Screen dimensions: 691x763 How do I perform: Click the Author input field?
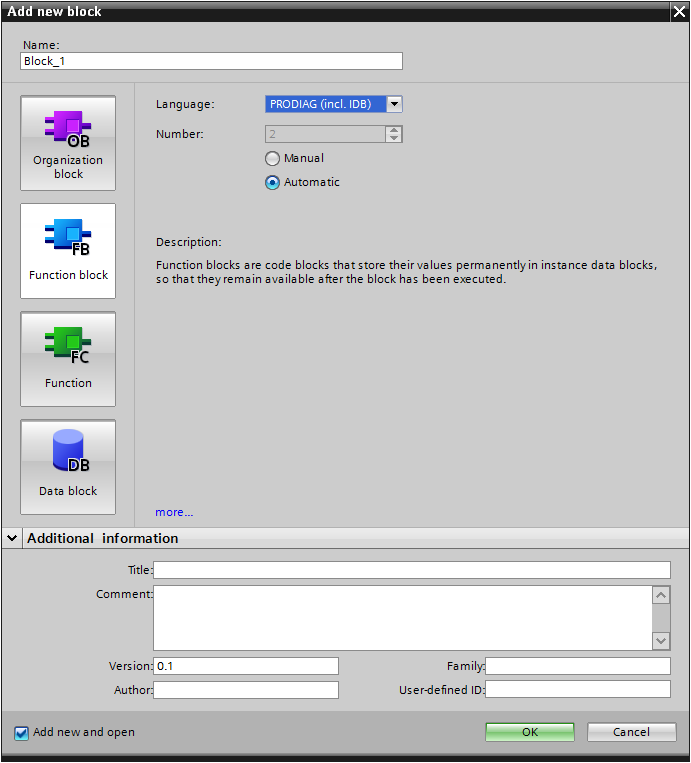246,690
